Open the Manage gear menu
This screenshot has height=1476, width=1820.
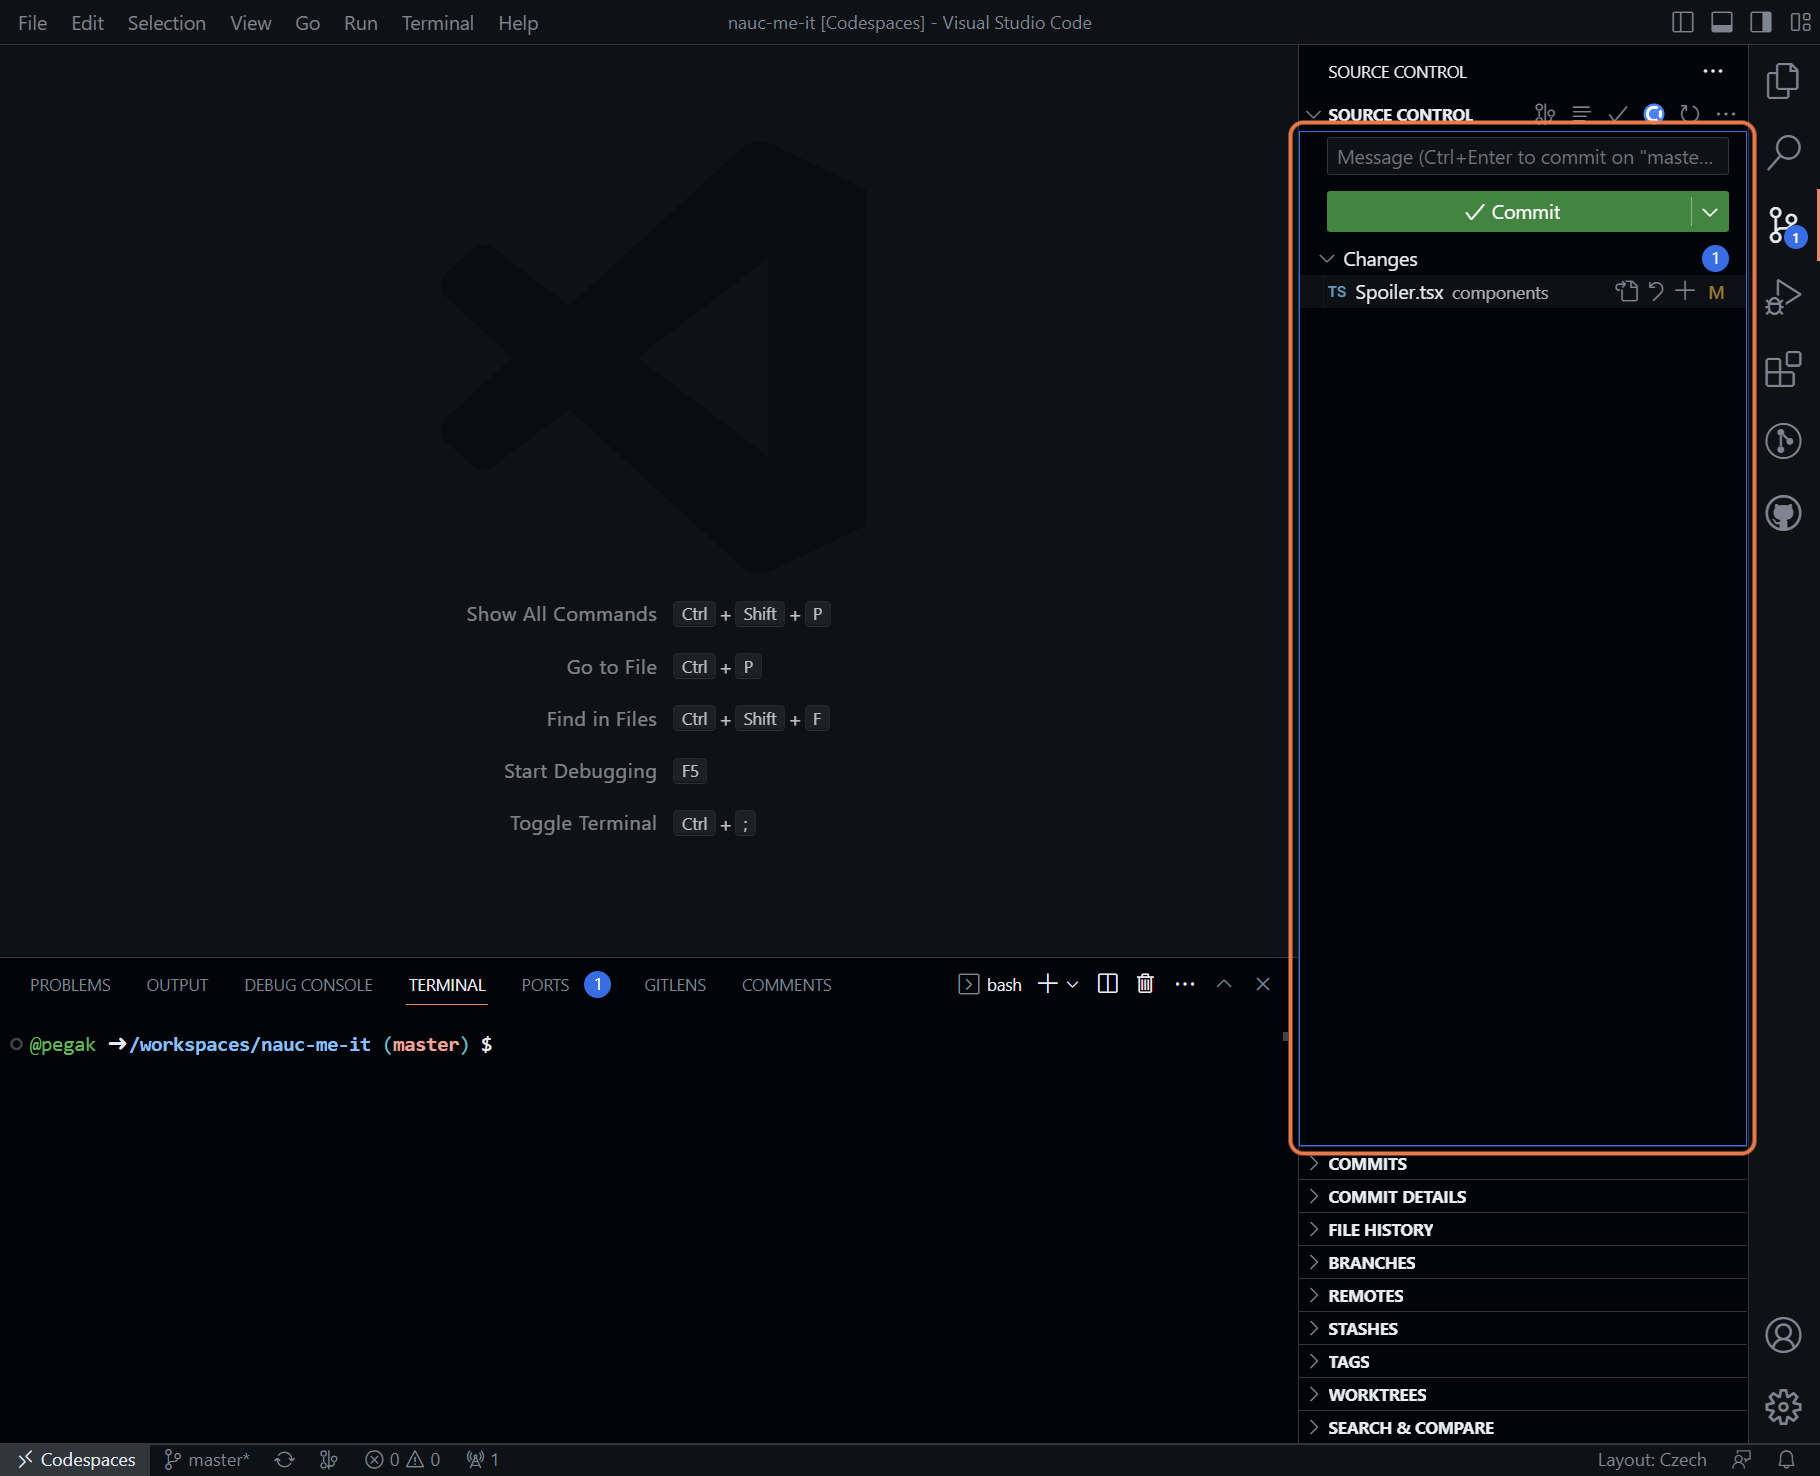[x=1783, y=1407]
